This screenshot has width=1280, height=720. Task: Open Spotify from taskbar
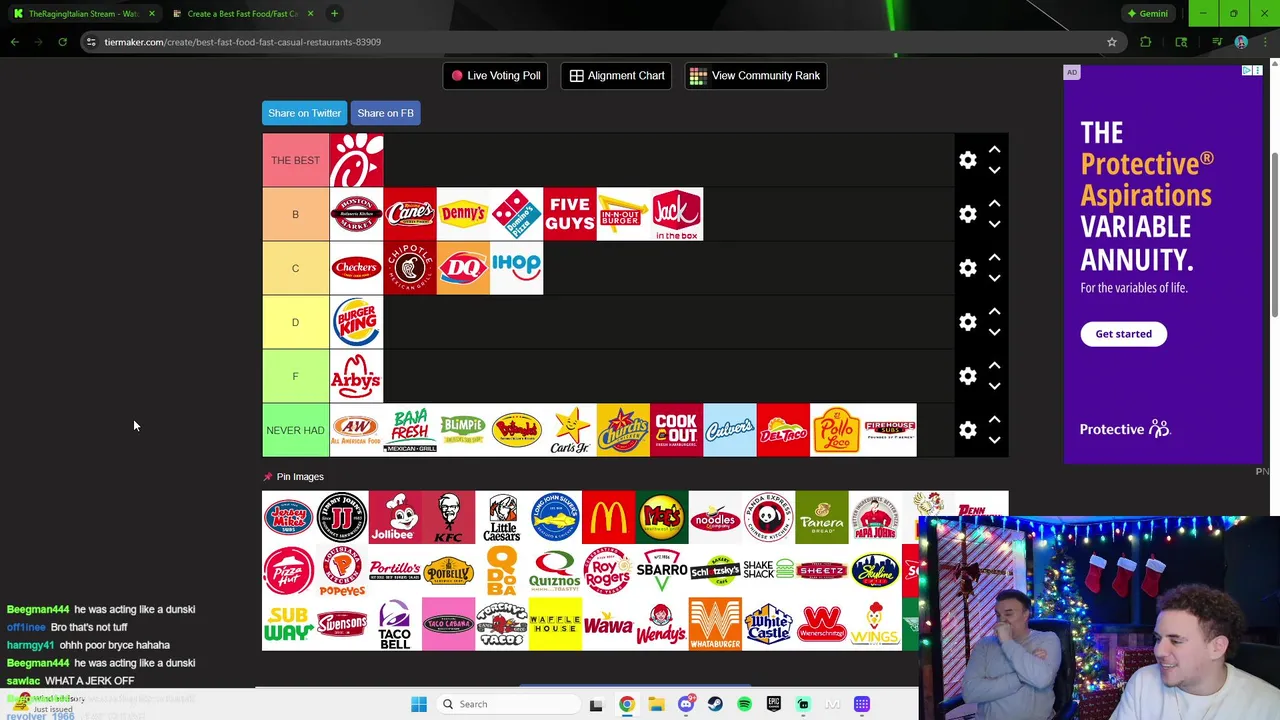tap(744, 704)
